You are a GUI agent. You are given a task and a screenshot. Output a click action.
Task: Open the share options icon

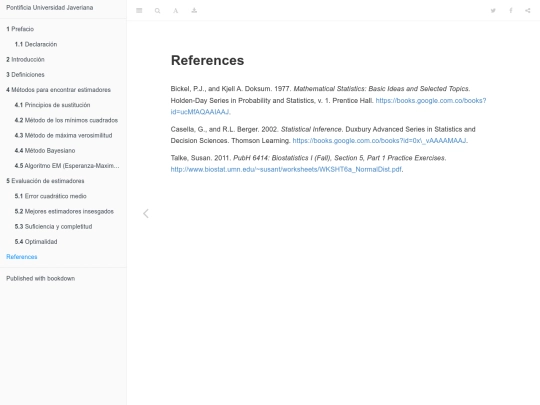pyautogui.click(x=528, y=11)
